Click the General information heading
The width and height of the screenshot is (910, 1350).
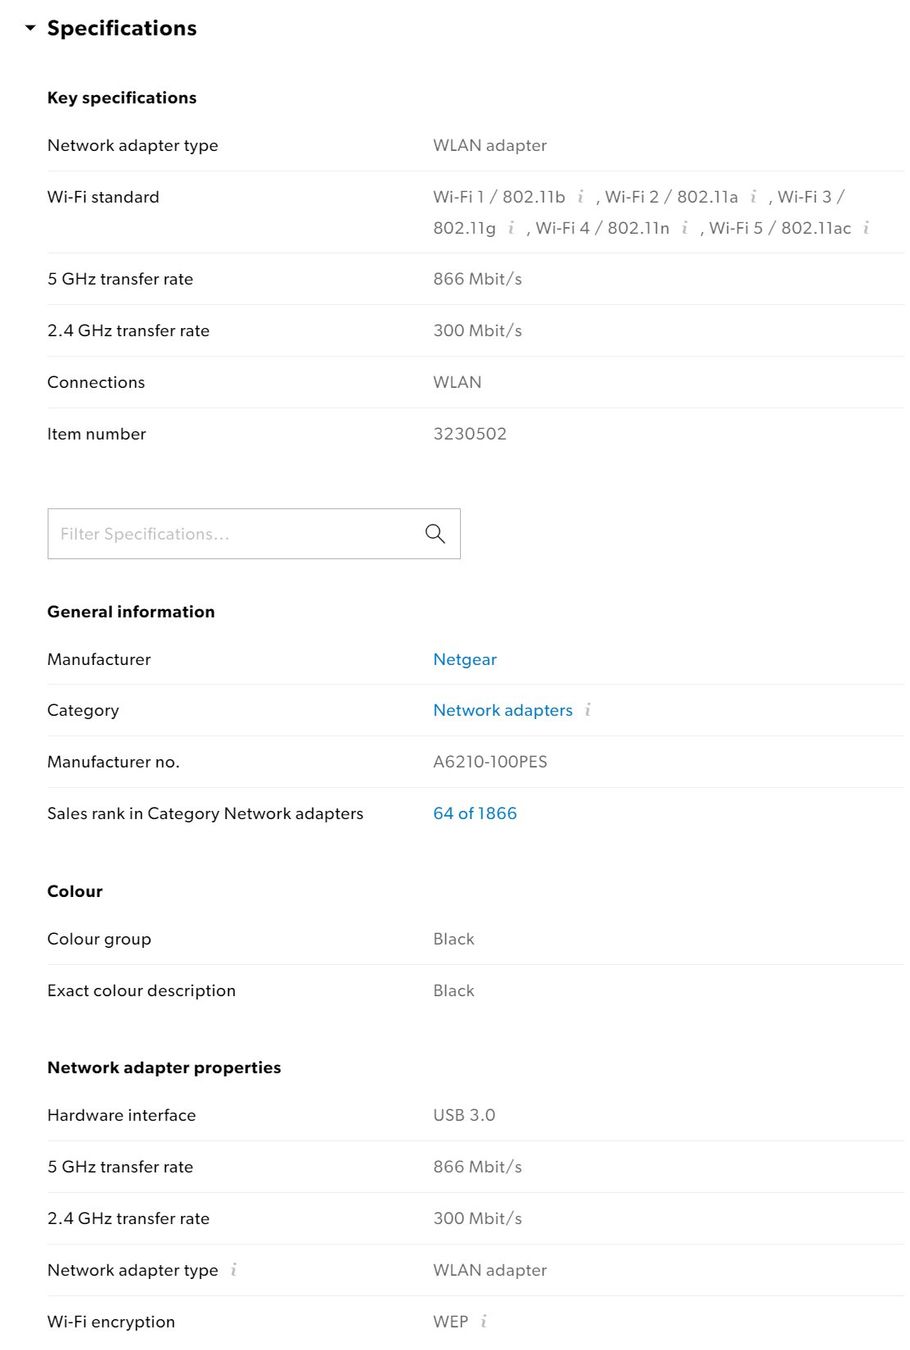(x=131, y=612)
